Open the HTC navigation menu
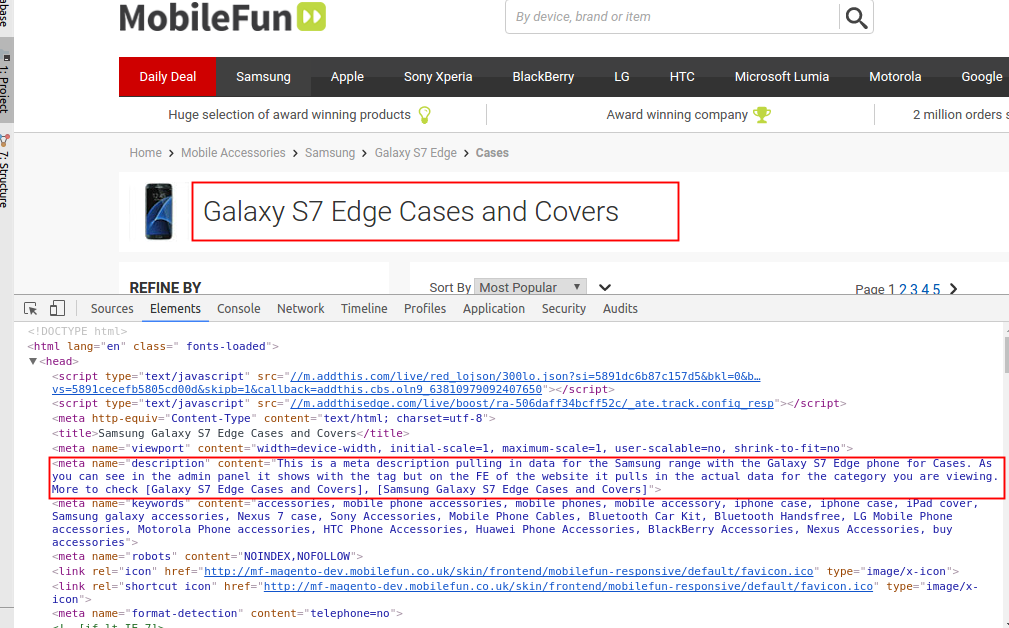 [x=681, y=77]
